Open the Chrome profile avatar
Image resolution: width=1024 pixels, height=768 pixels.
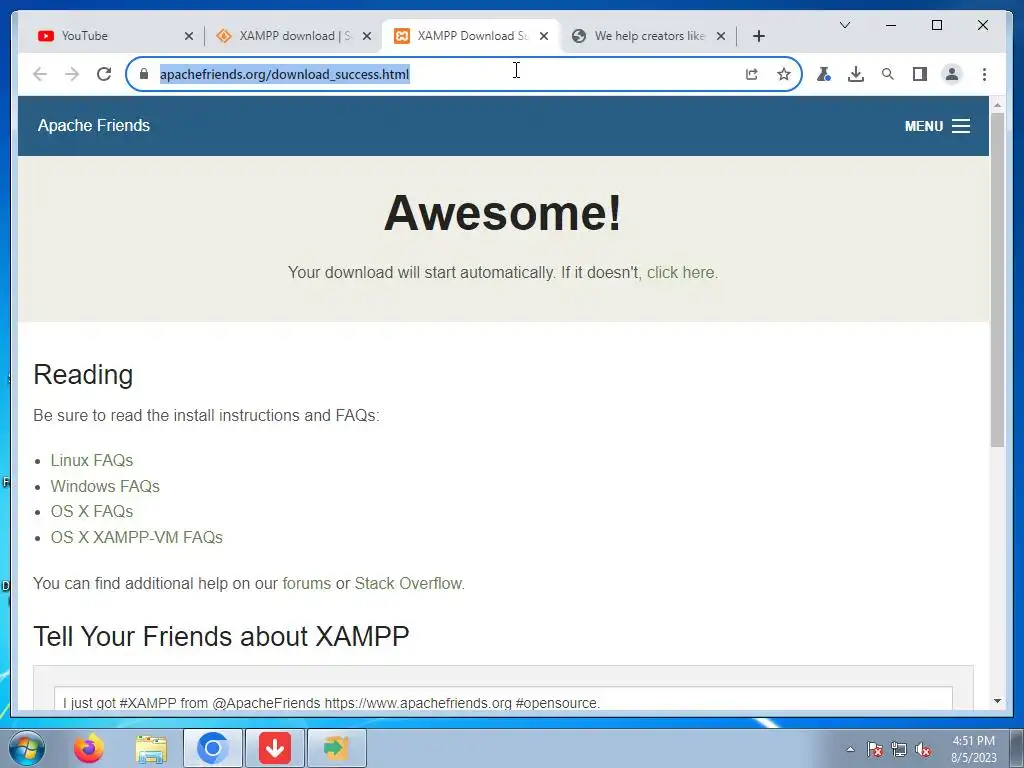(952, 74)
